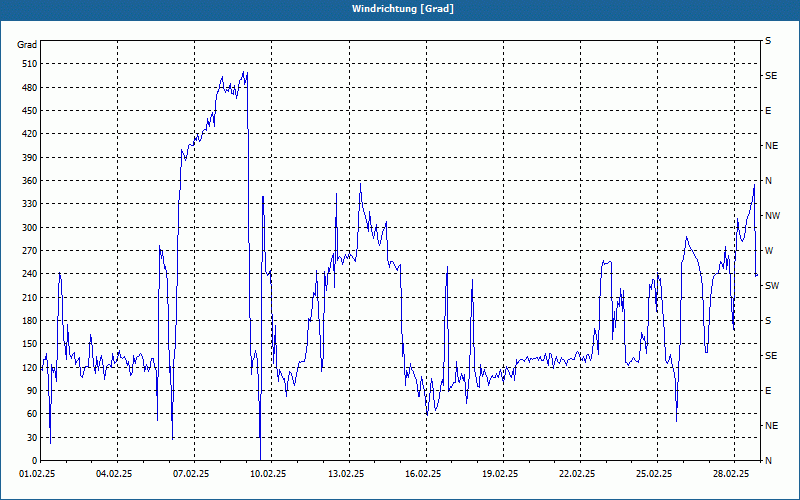Select the 510 value on the y-axis
This screenshot has width=800, height=500.
coord(30,64)
